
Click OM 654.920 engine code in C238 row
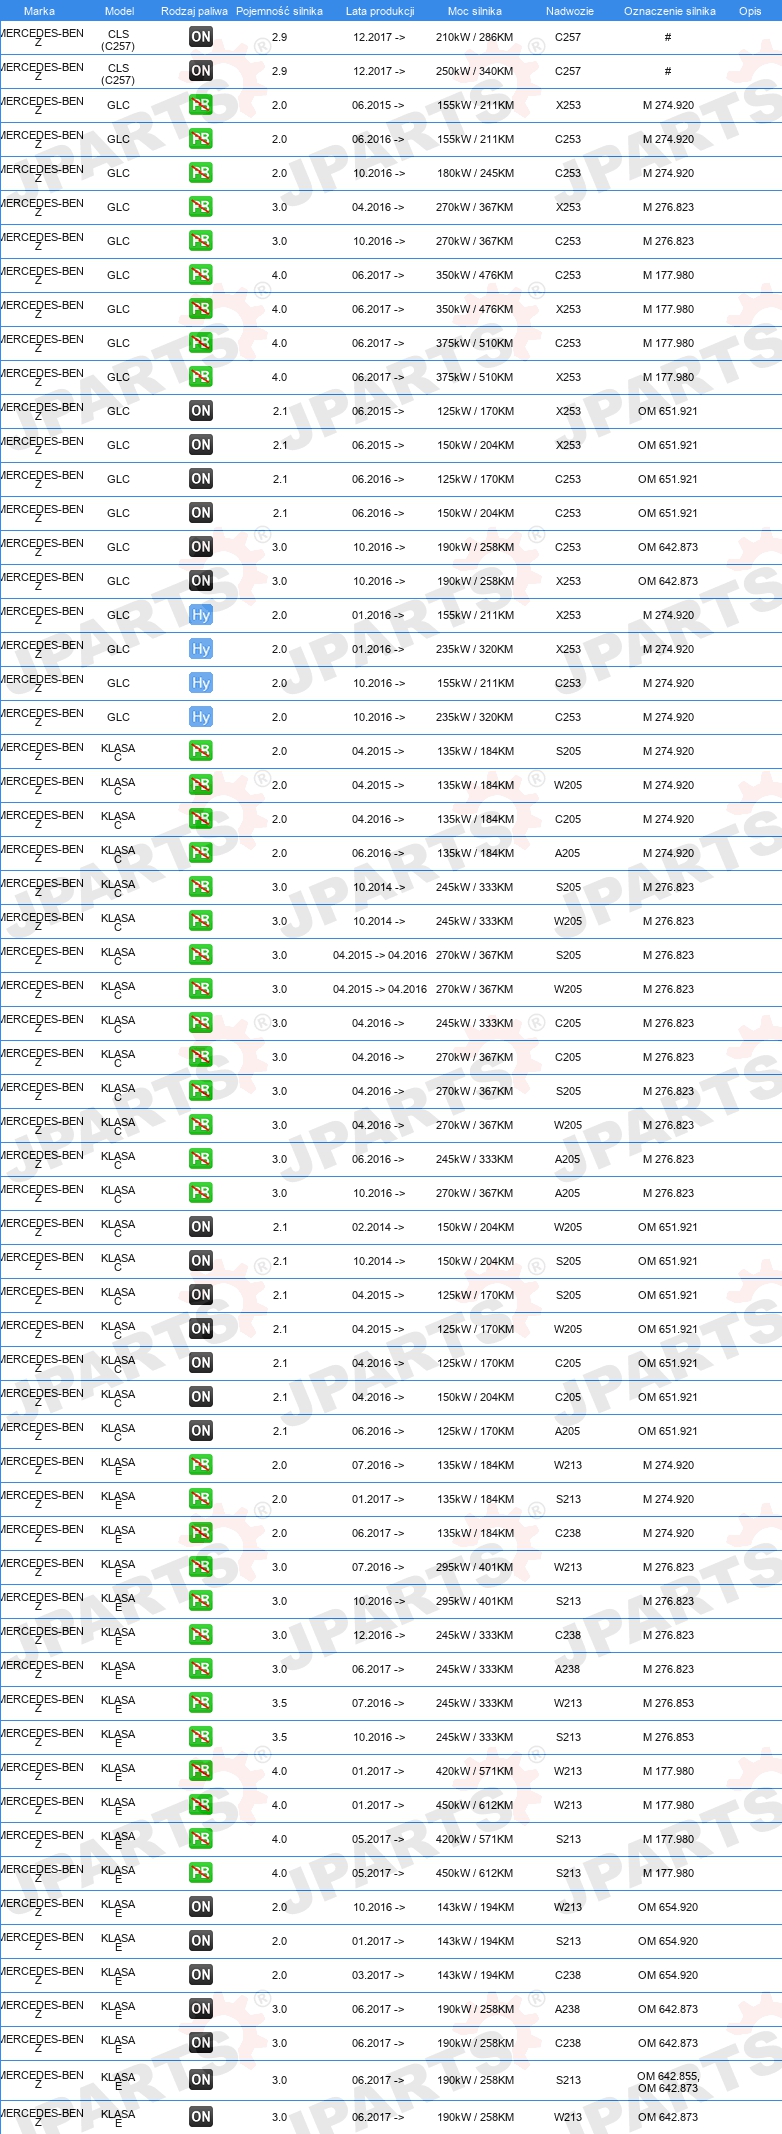coord(668,1975)
